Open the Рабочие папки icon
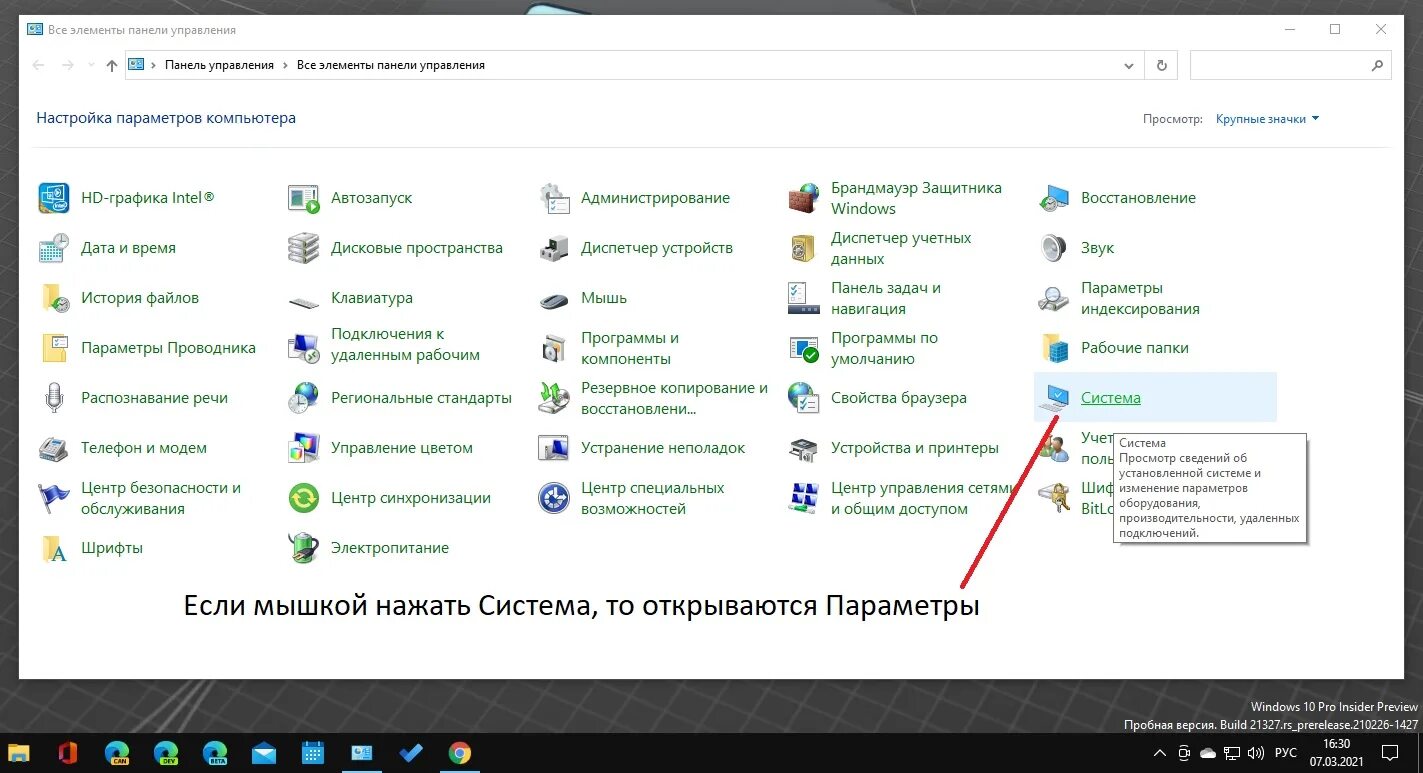1423x773 pixels. (1054, 348)
